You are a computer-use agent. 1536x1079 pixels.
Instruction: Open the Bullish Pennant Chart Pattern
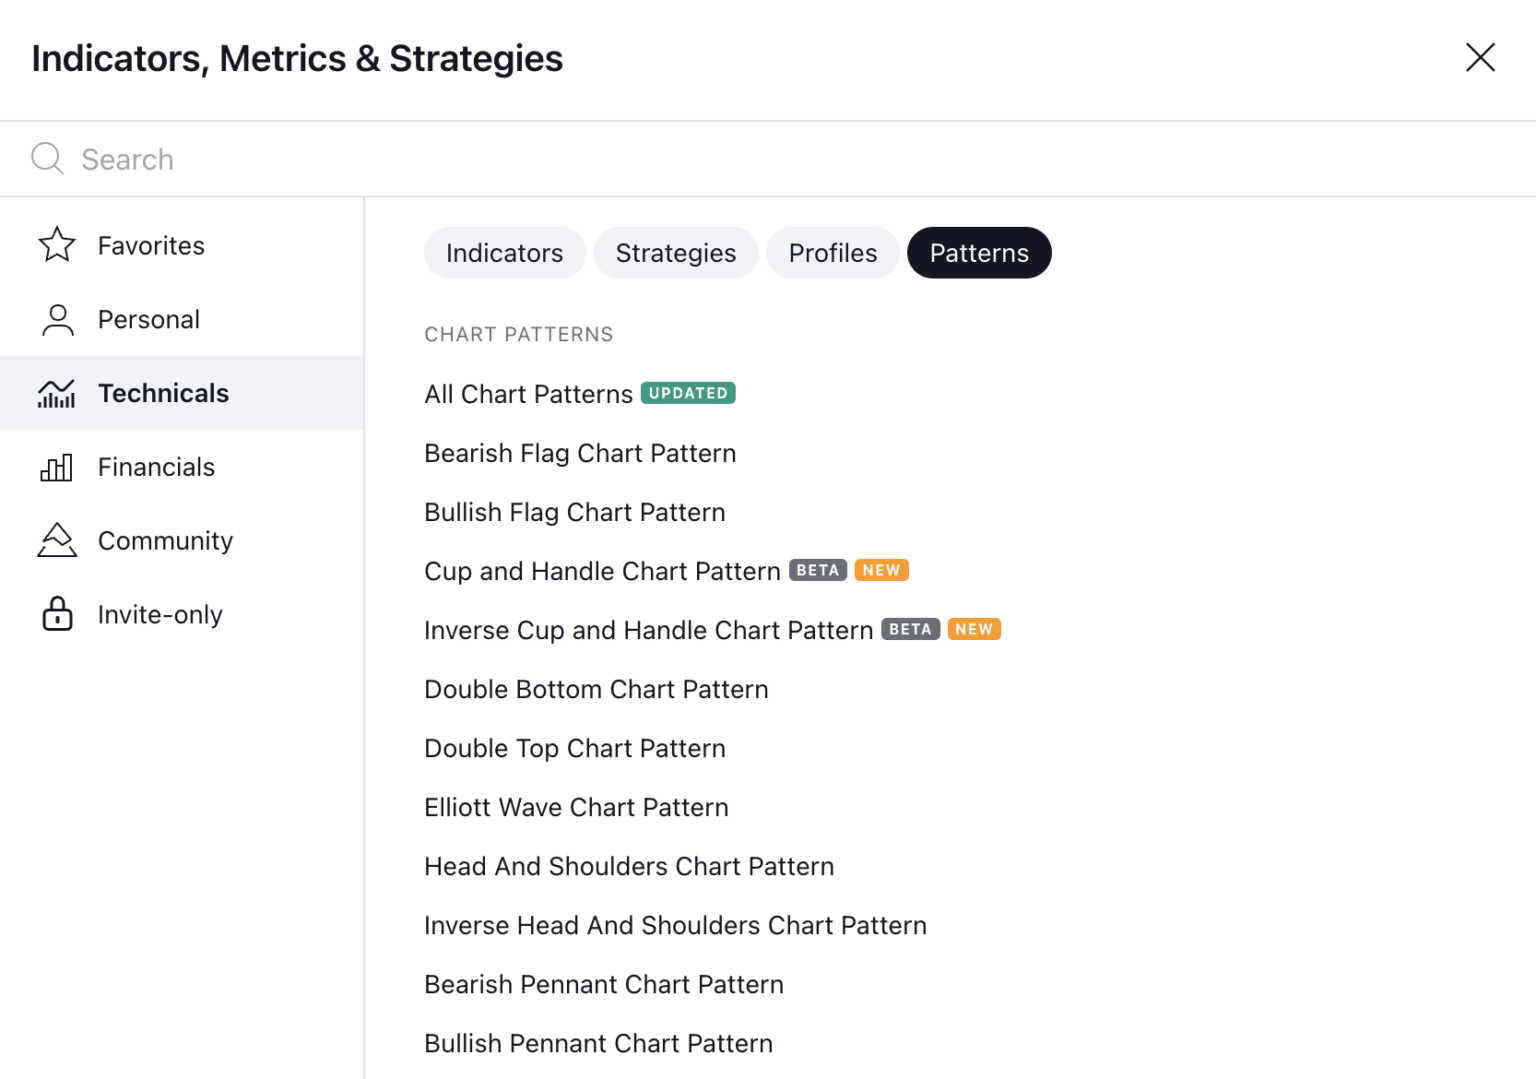(x=598, y=1043)
